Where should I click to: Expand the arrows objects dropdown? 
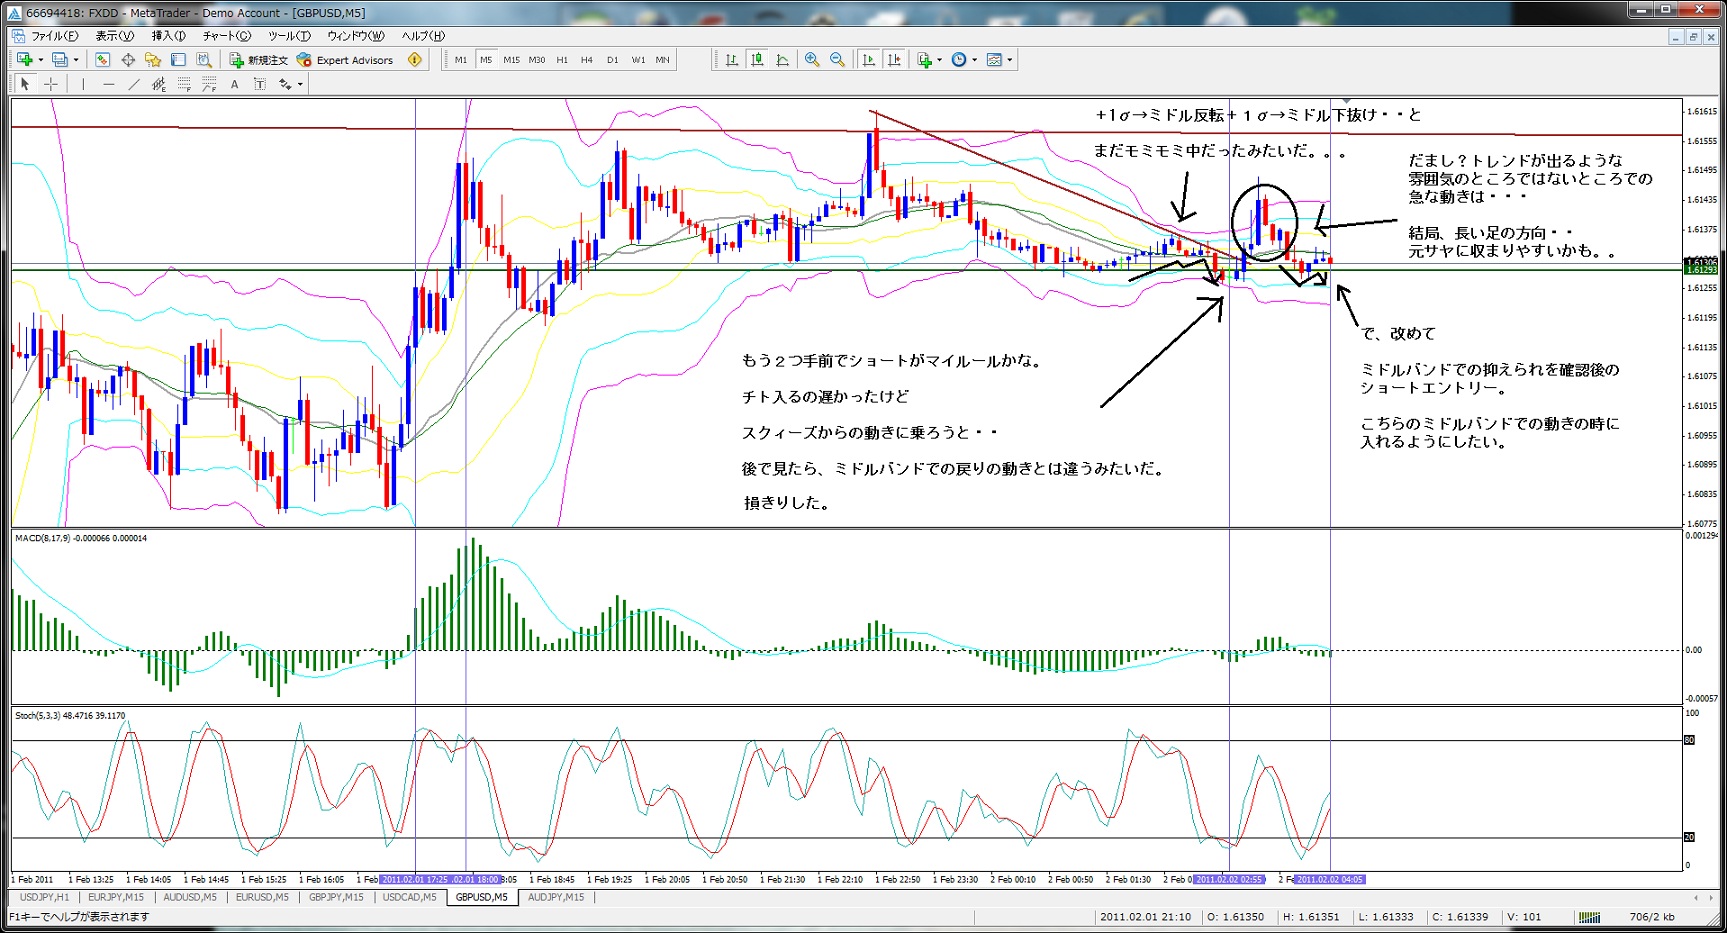pyautogui.click(x=300, y=84)
